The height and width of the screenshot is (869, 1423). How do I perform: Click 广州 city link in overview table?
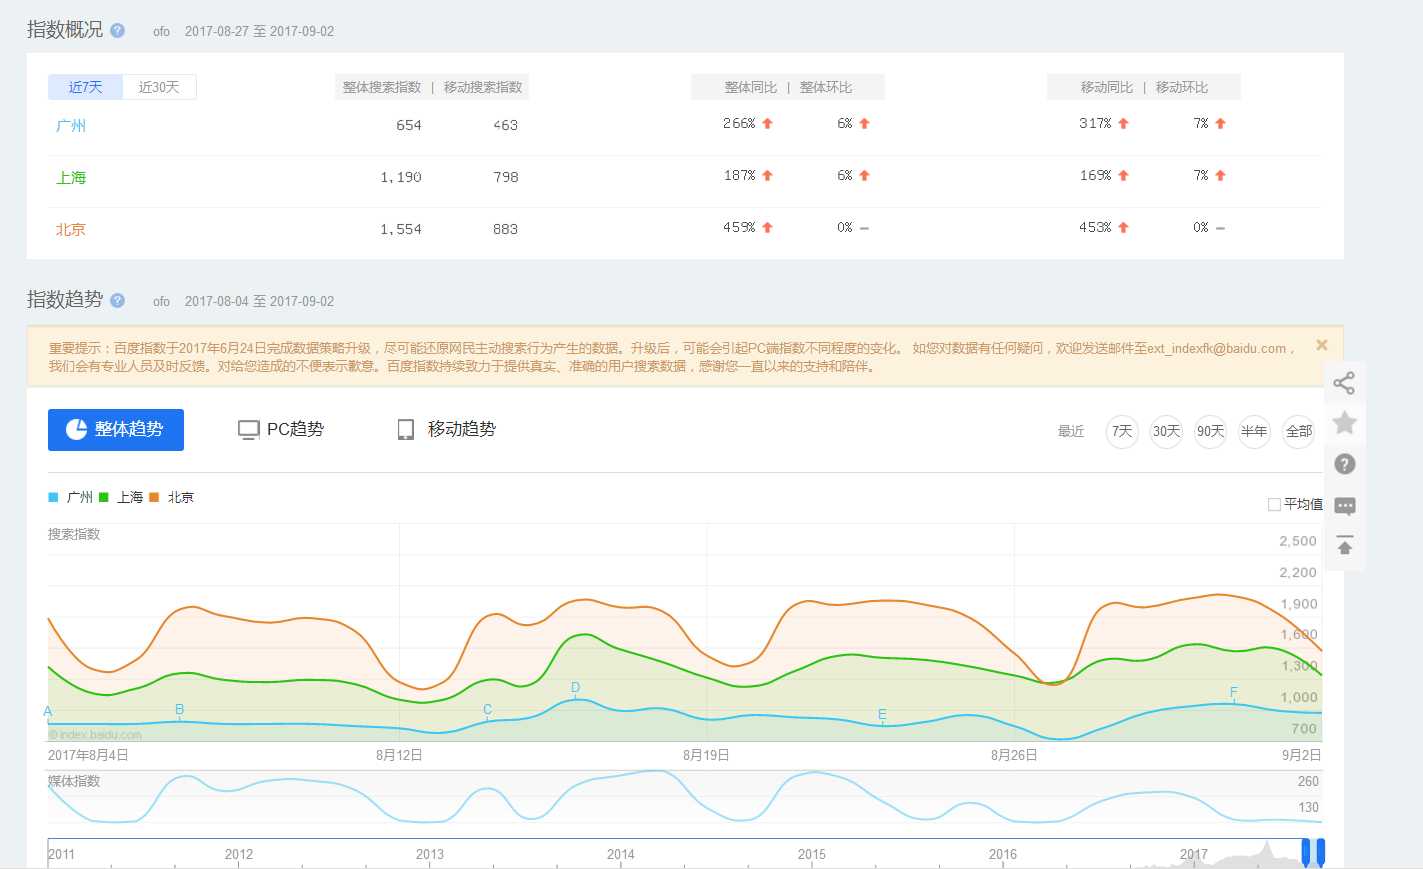(x=71, y=125)
